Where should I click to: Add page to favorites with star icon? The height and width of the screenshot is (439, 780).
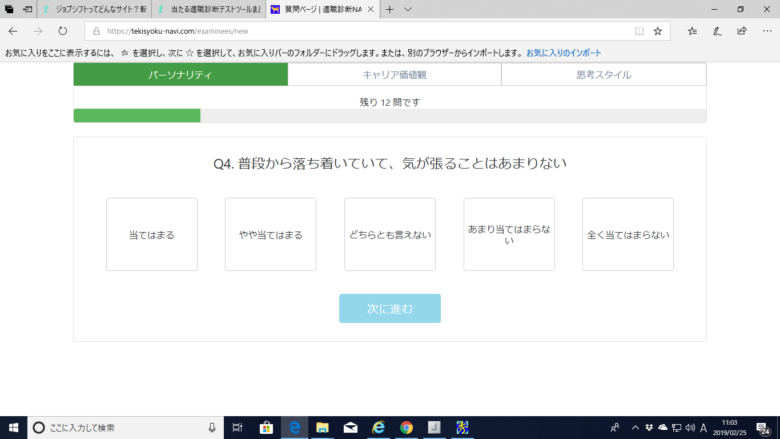pos(658,31)
